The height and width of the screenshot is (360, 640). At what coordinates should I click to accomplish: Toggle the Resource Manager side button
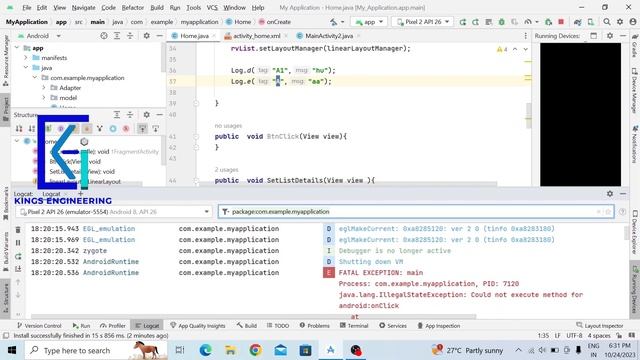5,60
